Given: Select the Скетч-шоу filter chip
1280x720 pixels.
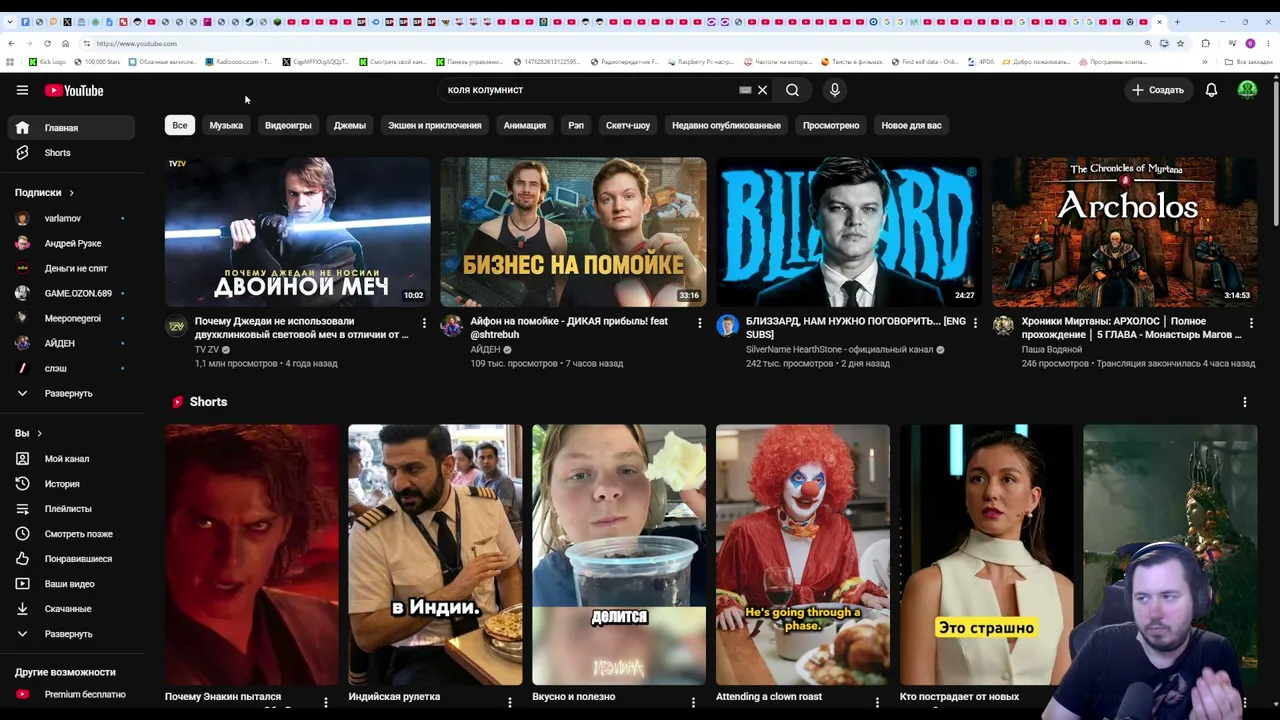Looking at the screenshot, I should click(628, 125).
